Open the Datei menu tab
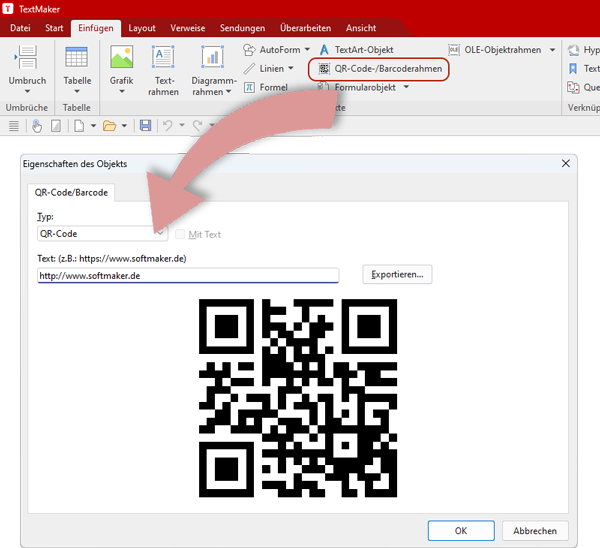The width and height of the screenshot is (600, 548). pyautogui.click(x=20, y=28)
